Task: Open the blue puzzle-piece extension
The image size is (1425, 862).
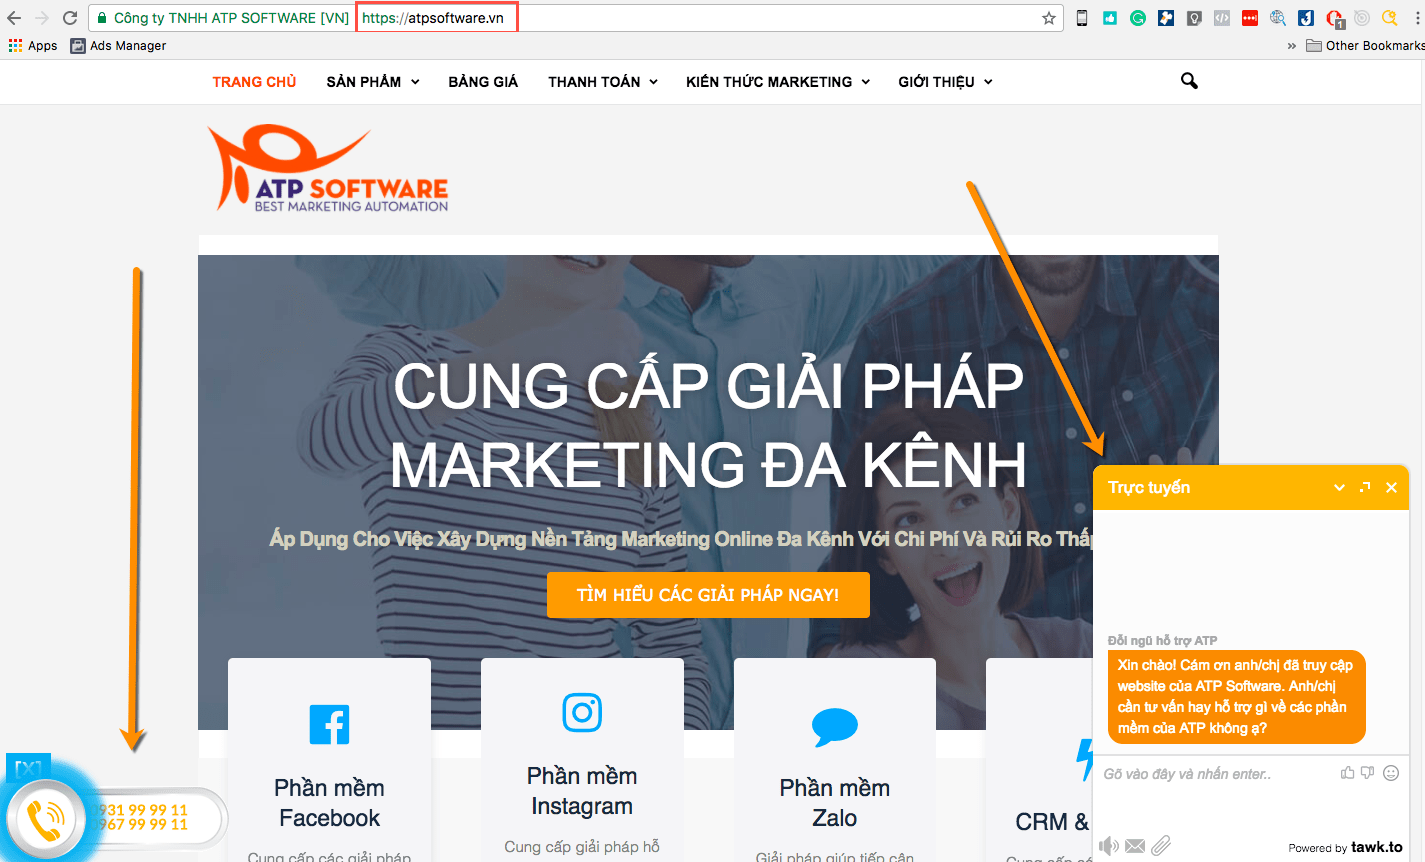Action: click(x=1166, y=18)
